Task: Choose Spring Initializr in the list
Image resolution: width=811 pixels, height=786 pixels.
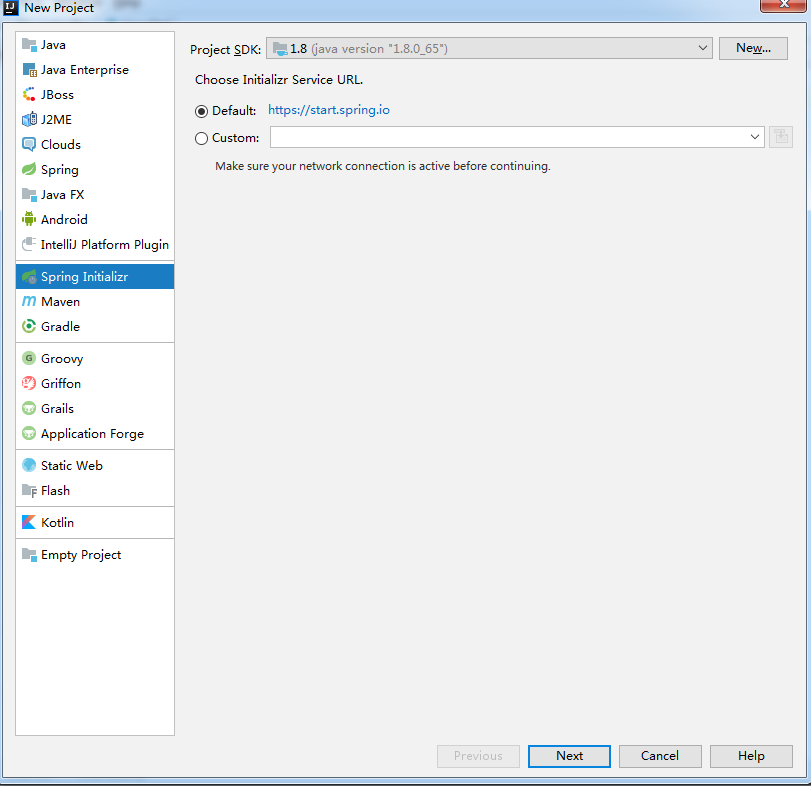Action: [x=95, y=277]
